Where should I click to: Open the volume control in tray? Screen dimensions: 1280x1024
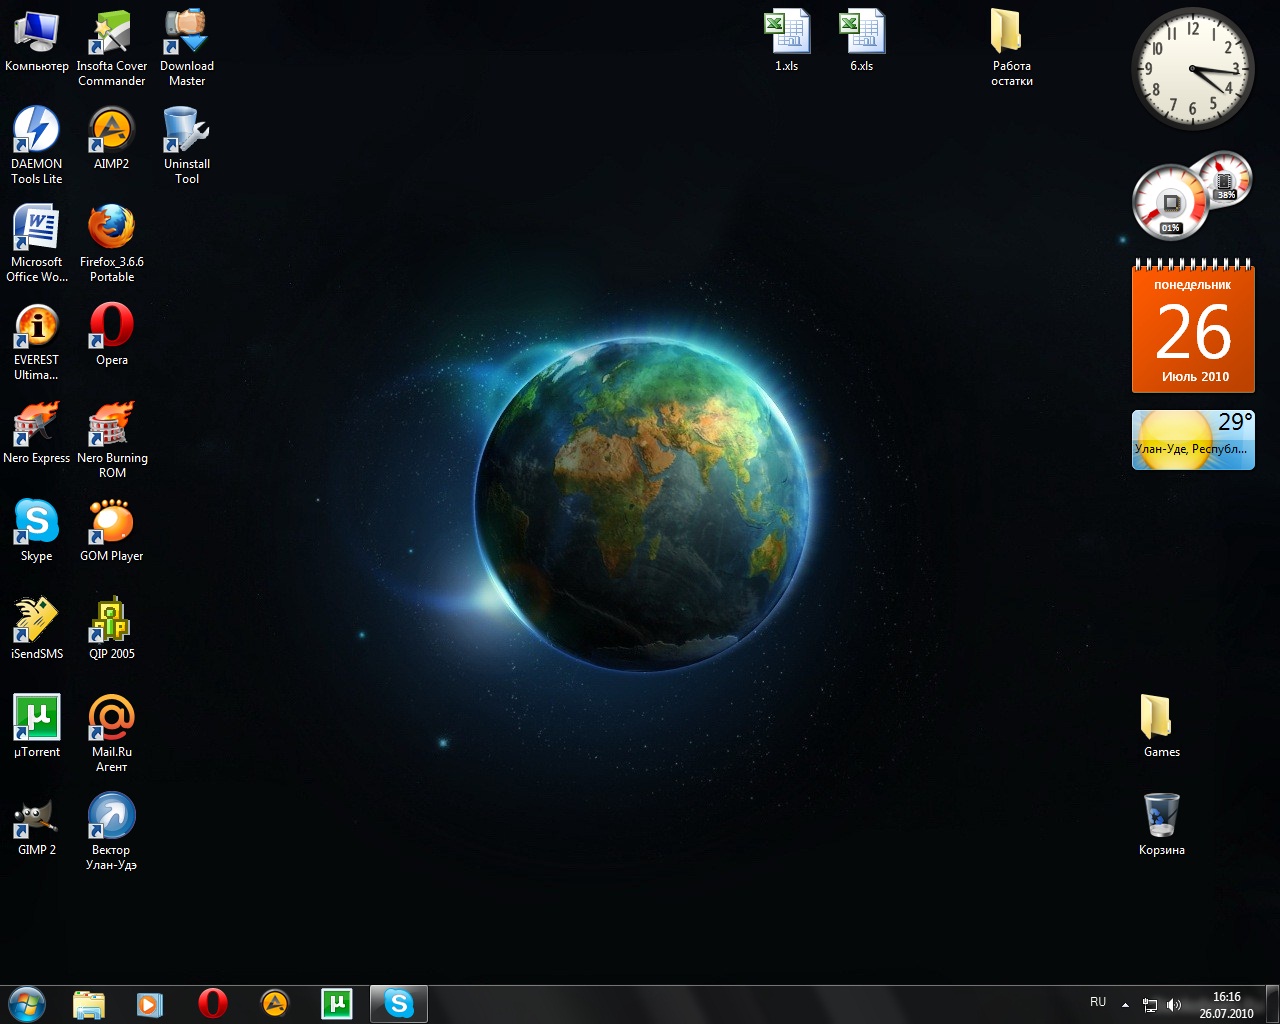(1174, 1005)
